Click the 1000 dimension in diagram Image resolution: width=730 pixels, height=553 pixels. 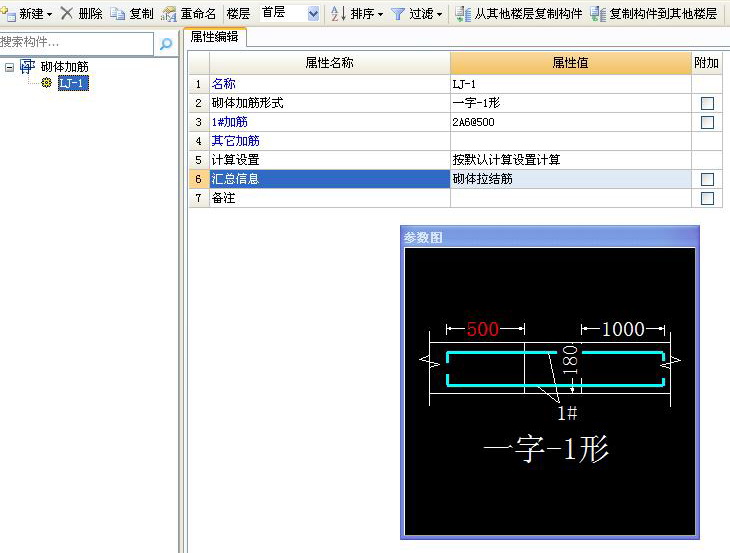click(623, 329)
